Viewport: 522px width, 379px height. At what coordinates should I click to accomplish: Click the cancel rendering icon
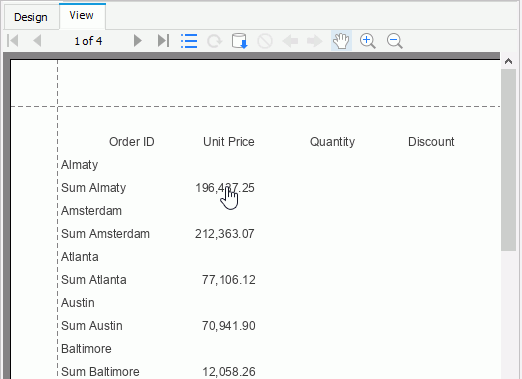click(265, 41)
